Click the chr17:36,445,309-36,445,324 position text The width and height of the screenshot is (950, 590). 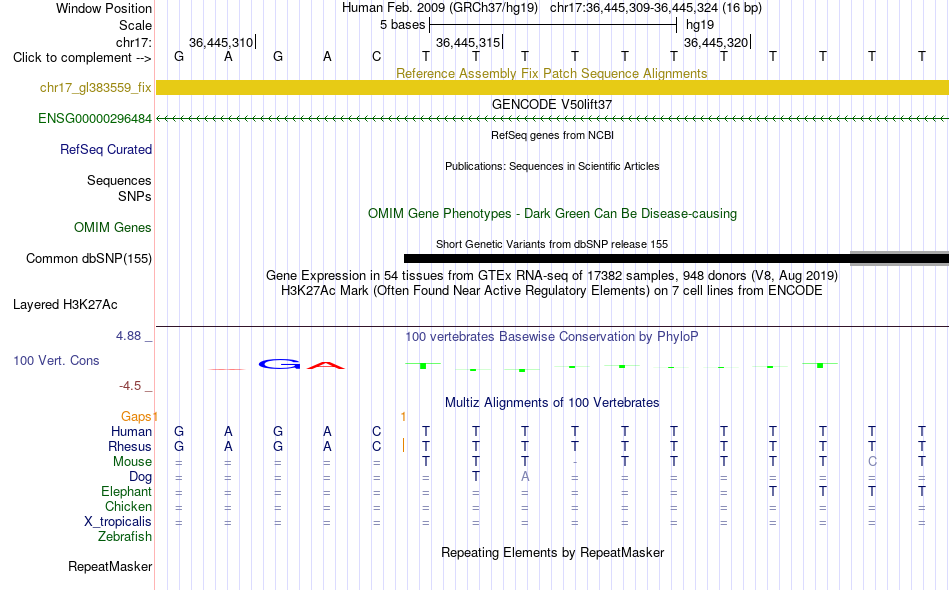click(656, 8)
